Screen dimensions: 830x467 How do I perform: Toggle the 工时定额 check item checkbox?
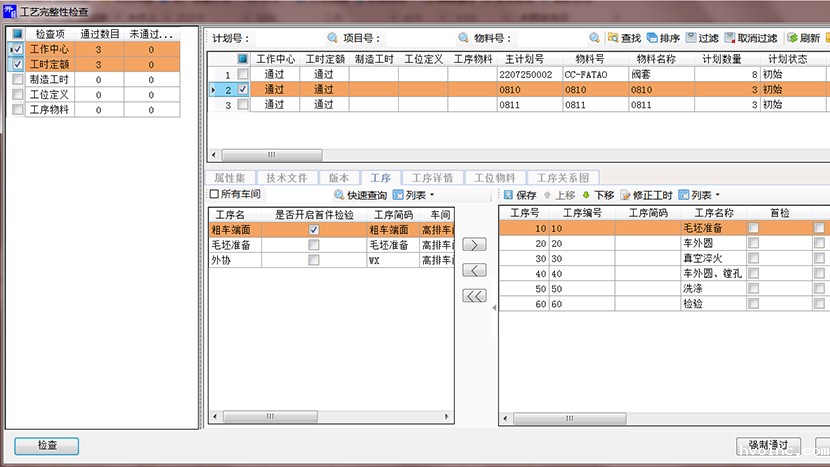click(x=17, y=64)
